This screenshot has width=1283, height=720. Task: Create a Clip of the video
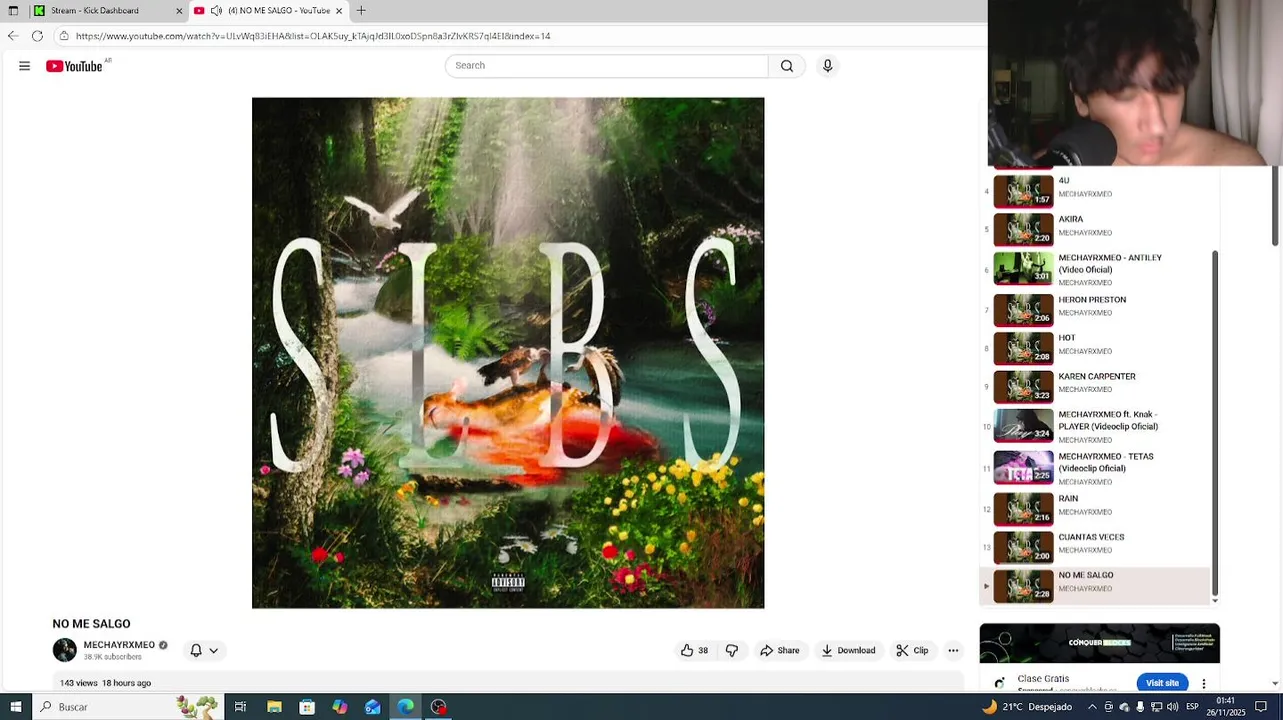[x=912, y=650]
